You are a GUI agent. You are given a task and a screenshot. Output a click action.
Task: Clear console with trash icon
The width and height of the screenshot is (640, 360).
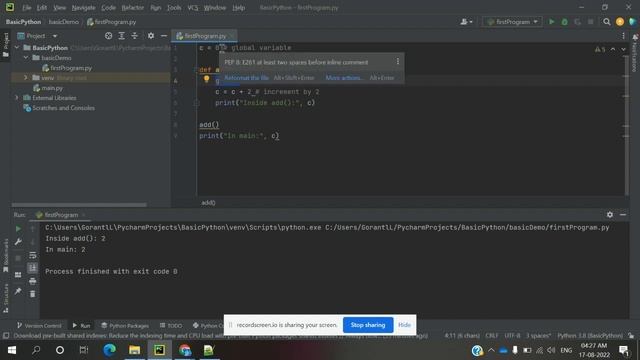click(33, 294)
